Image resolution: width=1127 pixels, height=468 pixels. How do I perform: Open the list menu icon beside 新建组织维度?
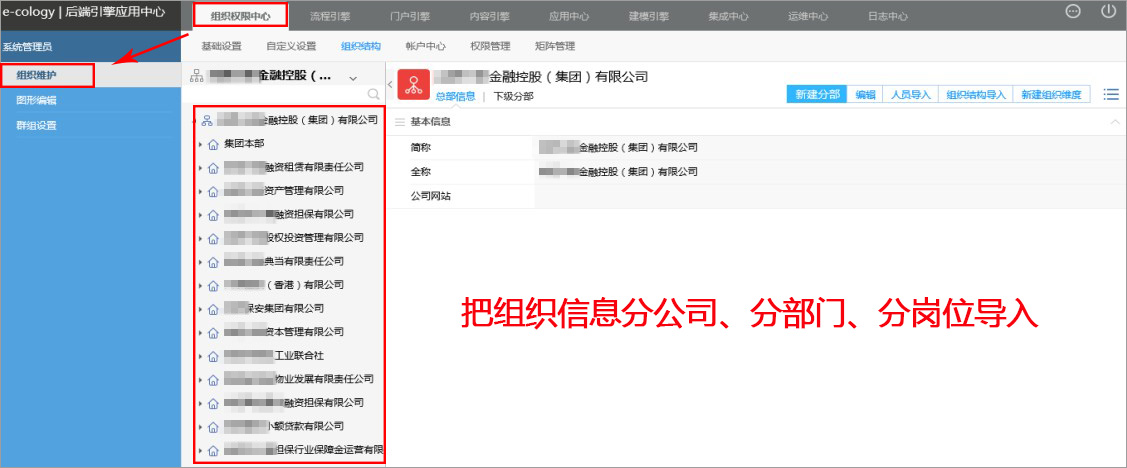(1110, 94)
